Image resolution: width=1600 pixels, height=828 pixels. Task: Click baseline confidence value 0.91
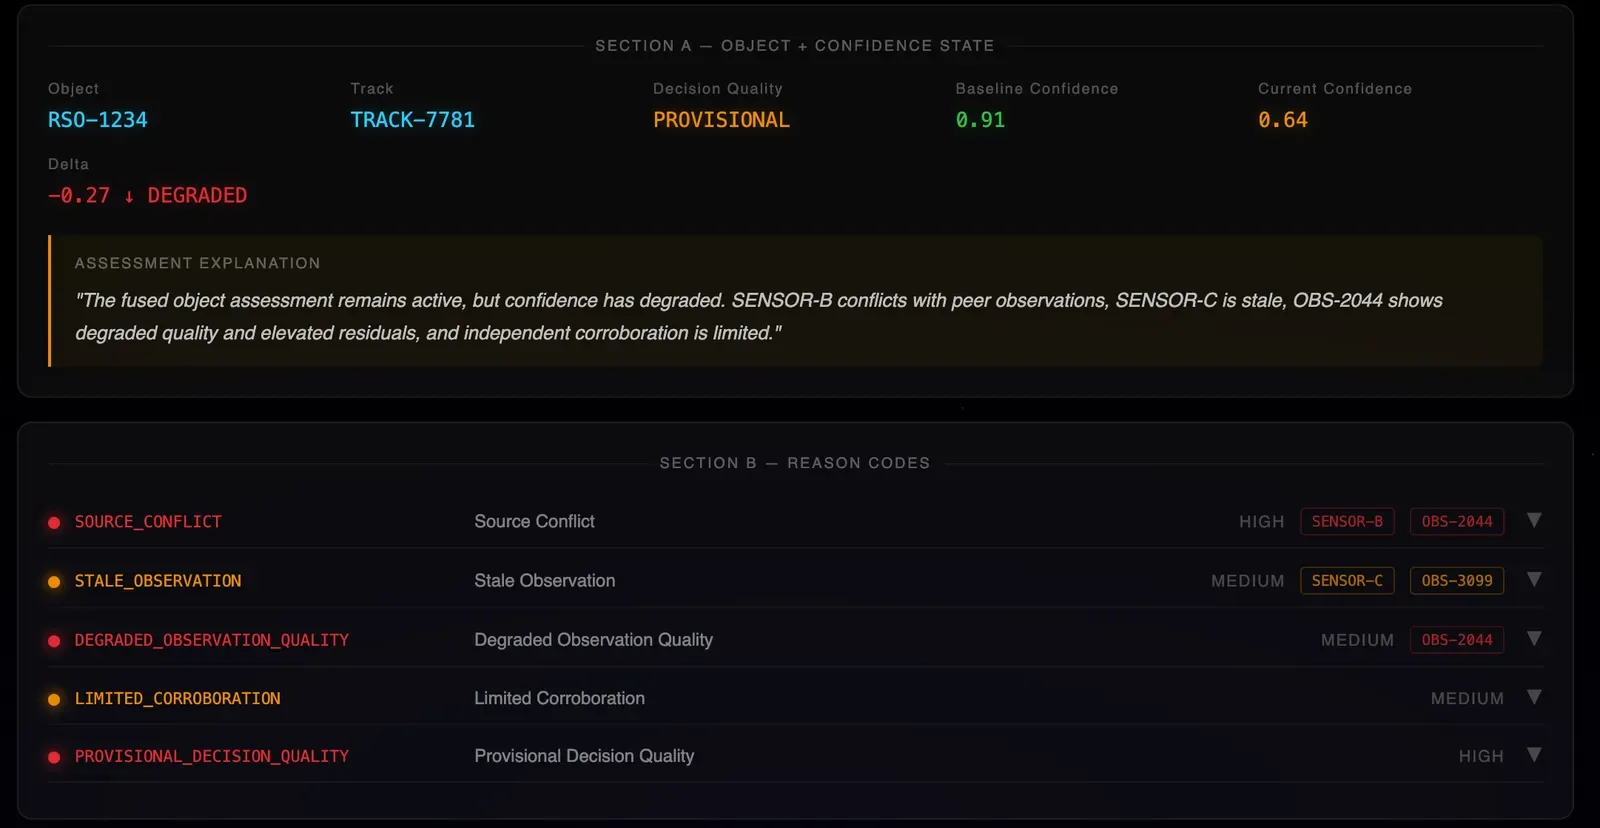coord(980,120)
